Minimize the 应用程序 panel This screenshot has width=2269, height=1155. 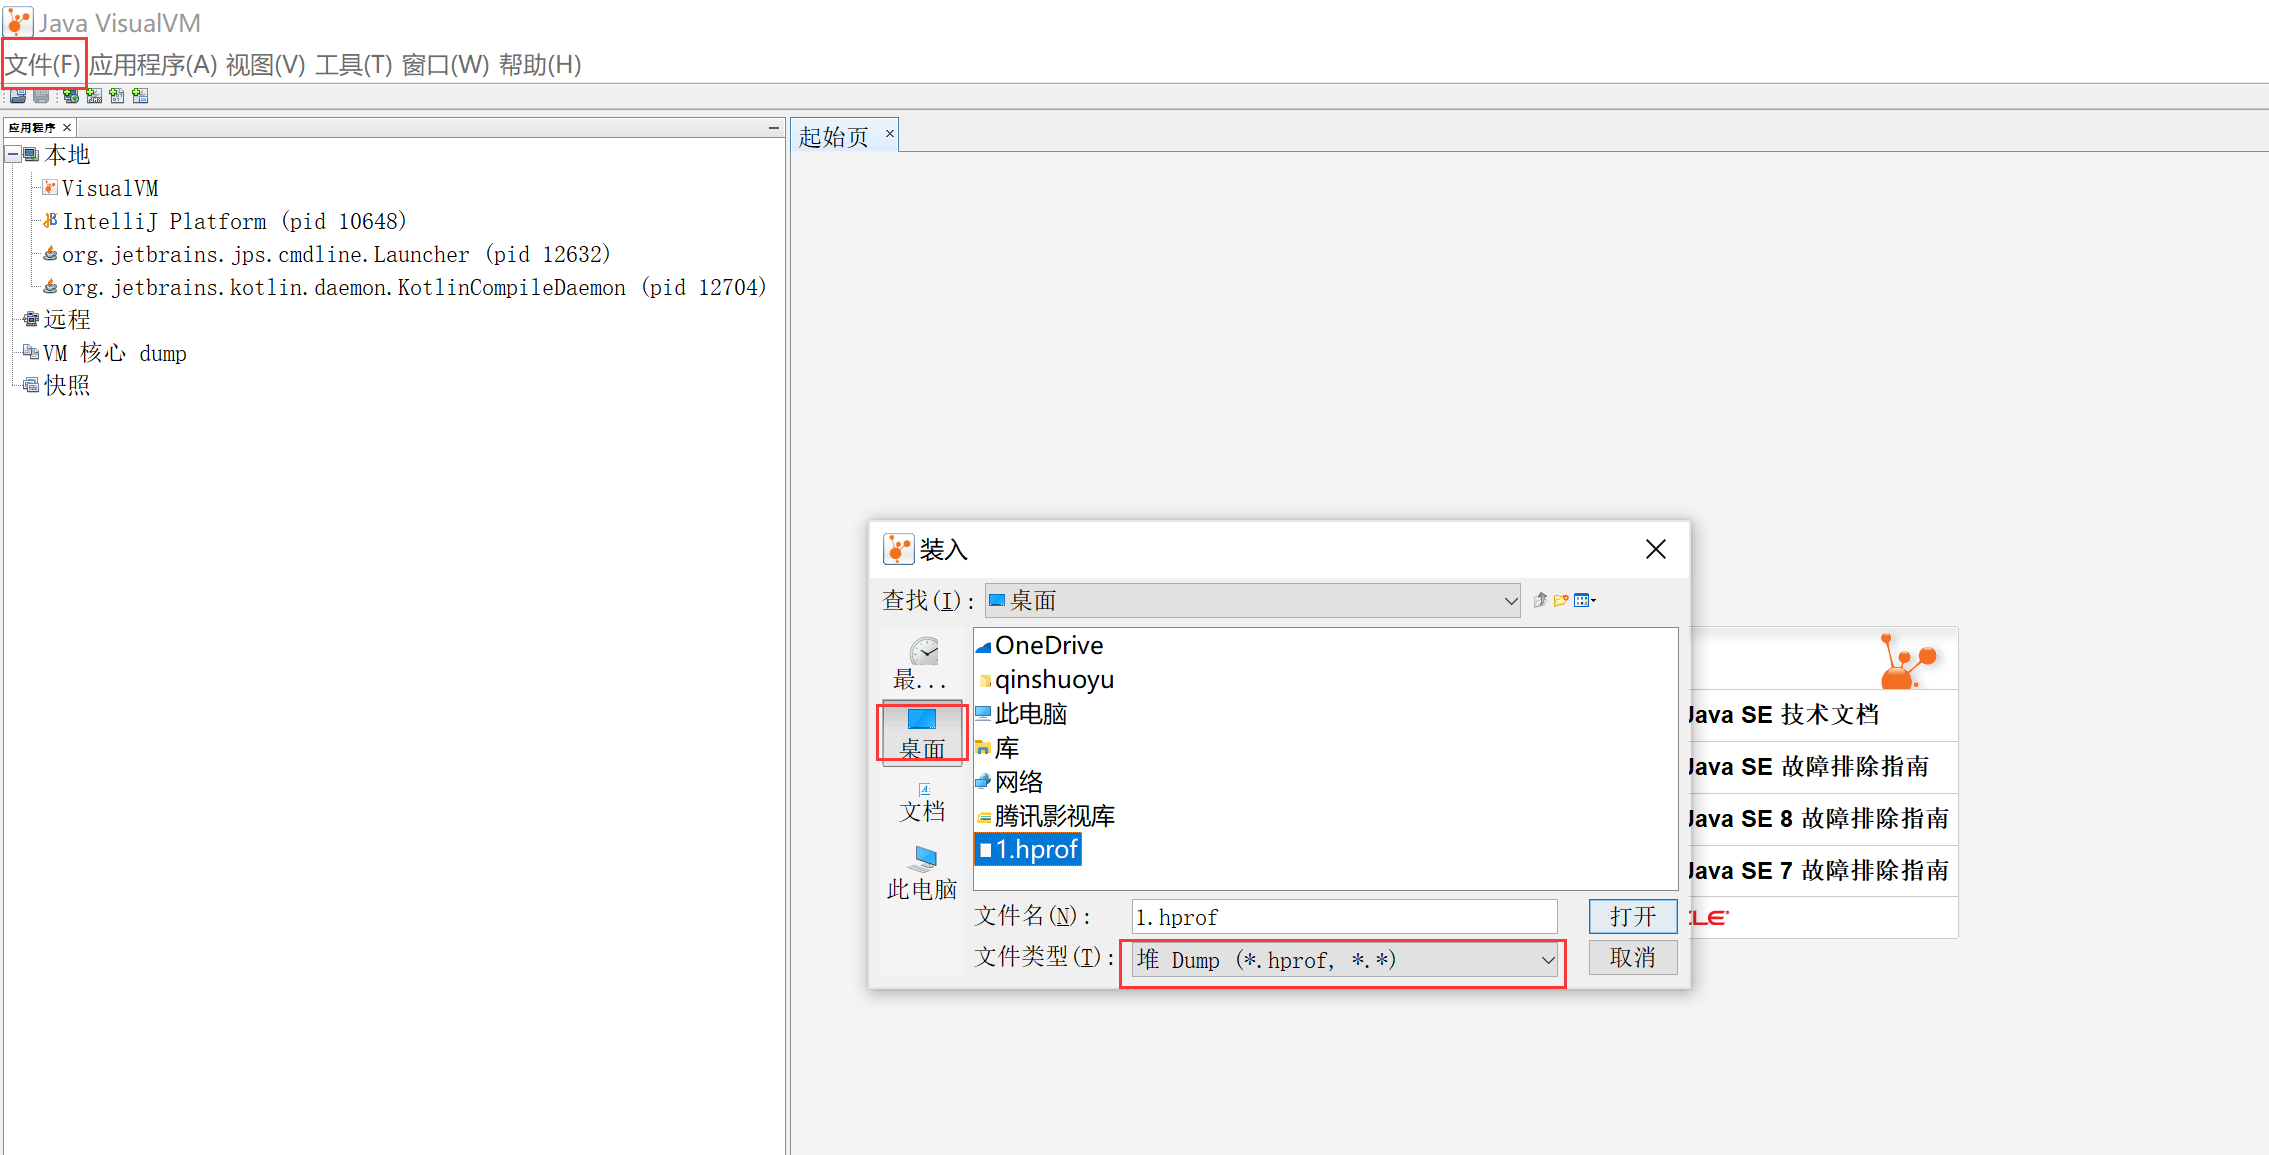[773, 128]
